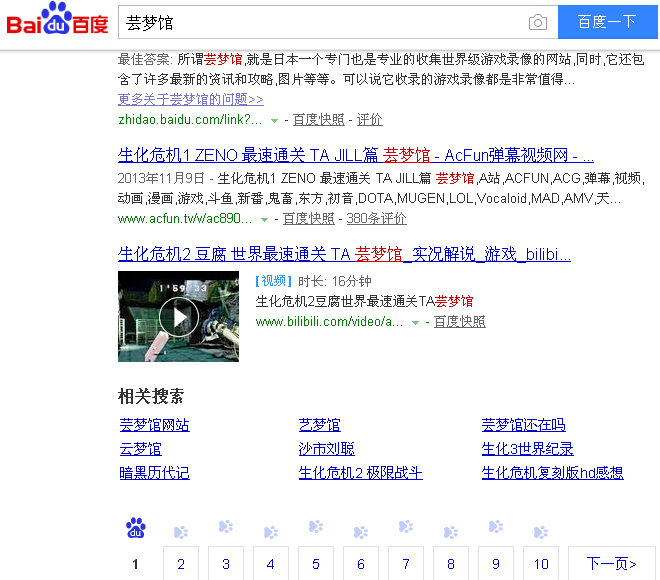Open 生化危机2 豆腐 bilibili result title

coord(344,254)
